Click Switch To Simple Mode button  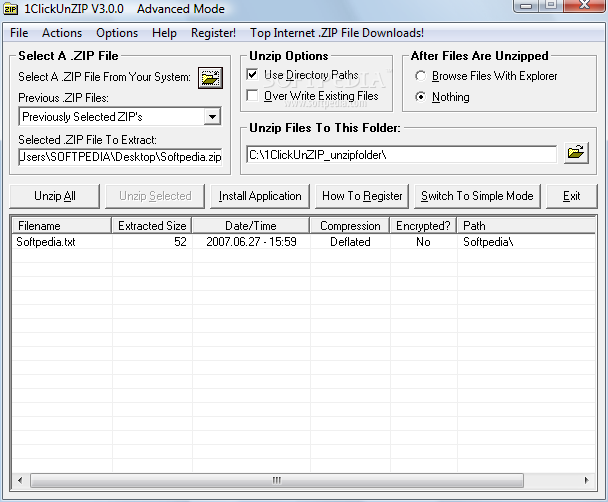tap(477, 196)
